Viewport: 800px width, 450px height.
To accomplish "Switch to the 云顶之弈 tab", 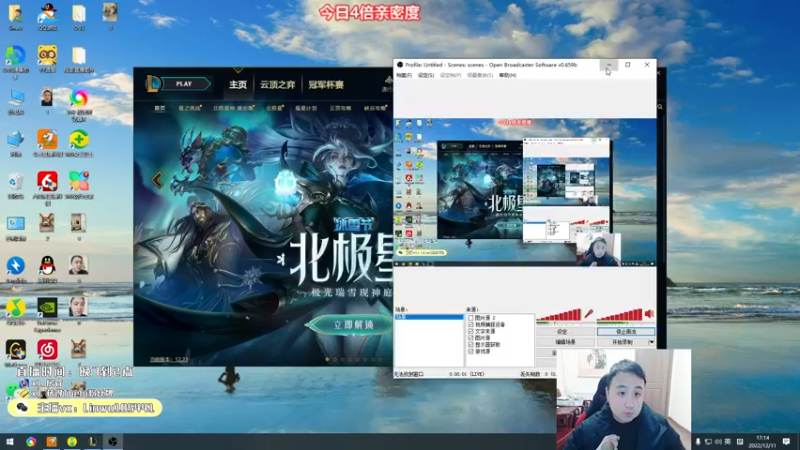I will (x=278, y=84).
